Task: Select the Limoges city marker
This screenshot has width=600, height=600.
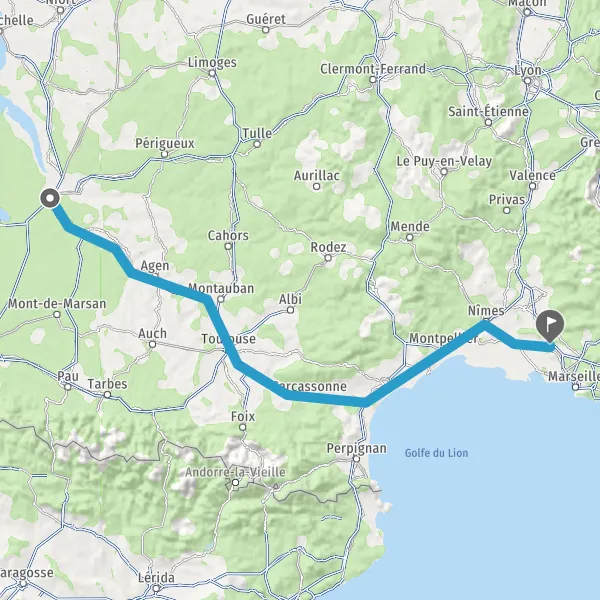Action: [x=213, y=73]
